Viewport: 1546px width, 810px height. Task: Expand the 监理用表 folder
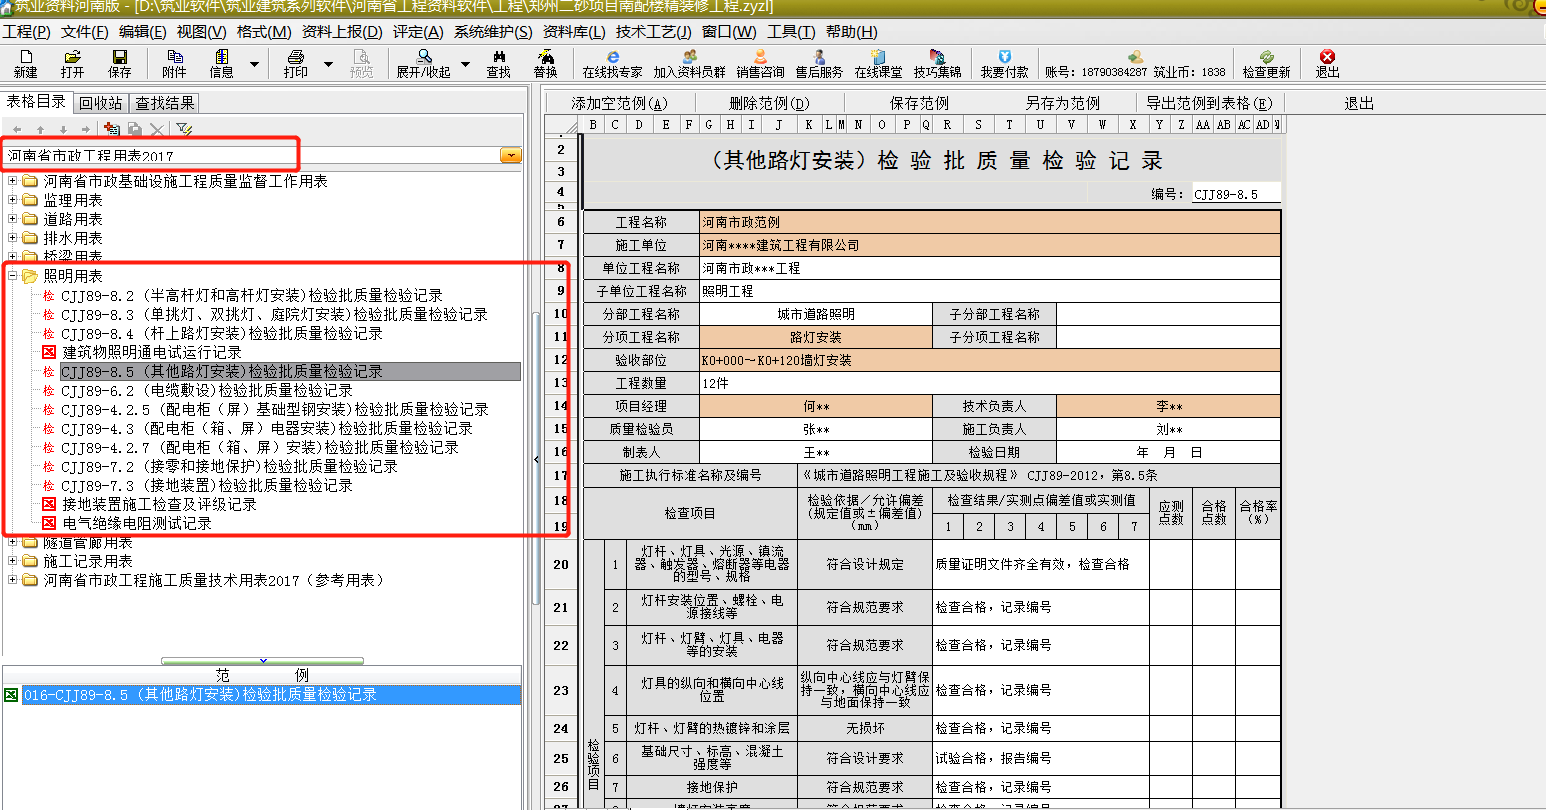point(13,200)
